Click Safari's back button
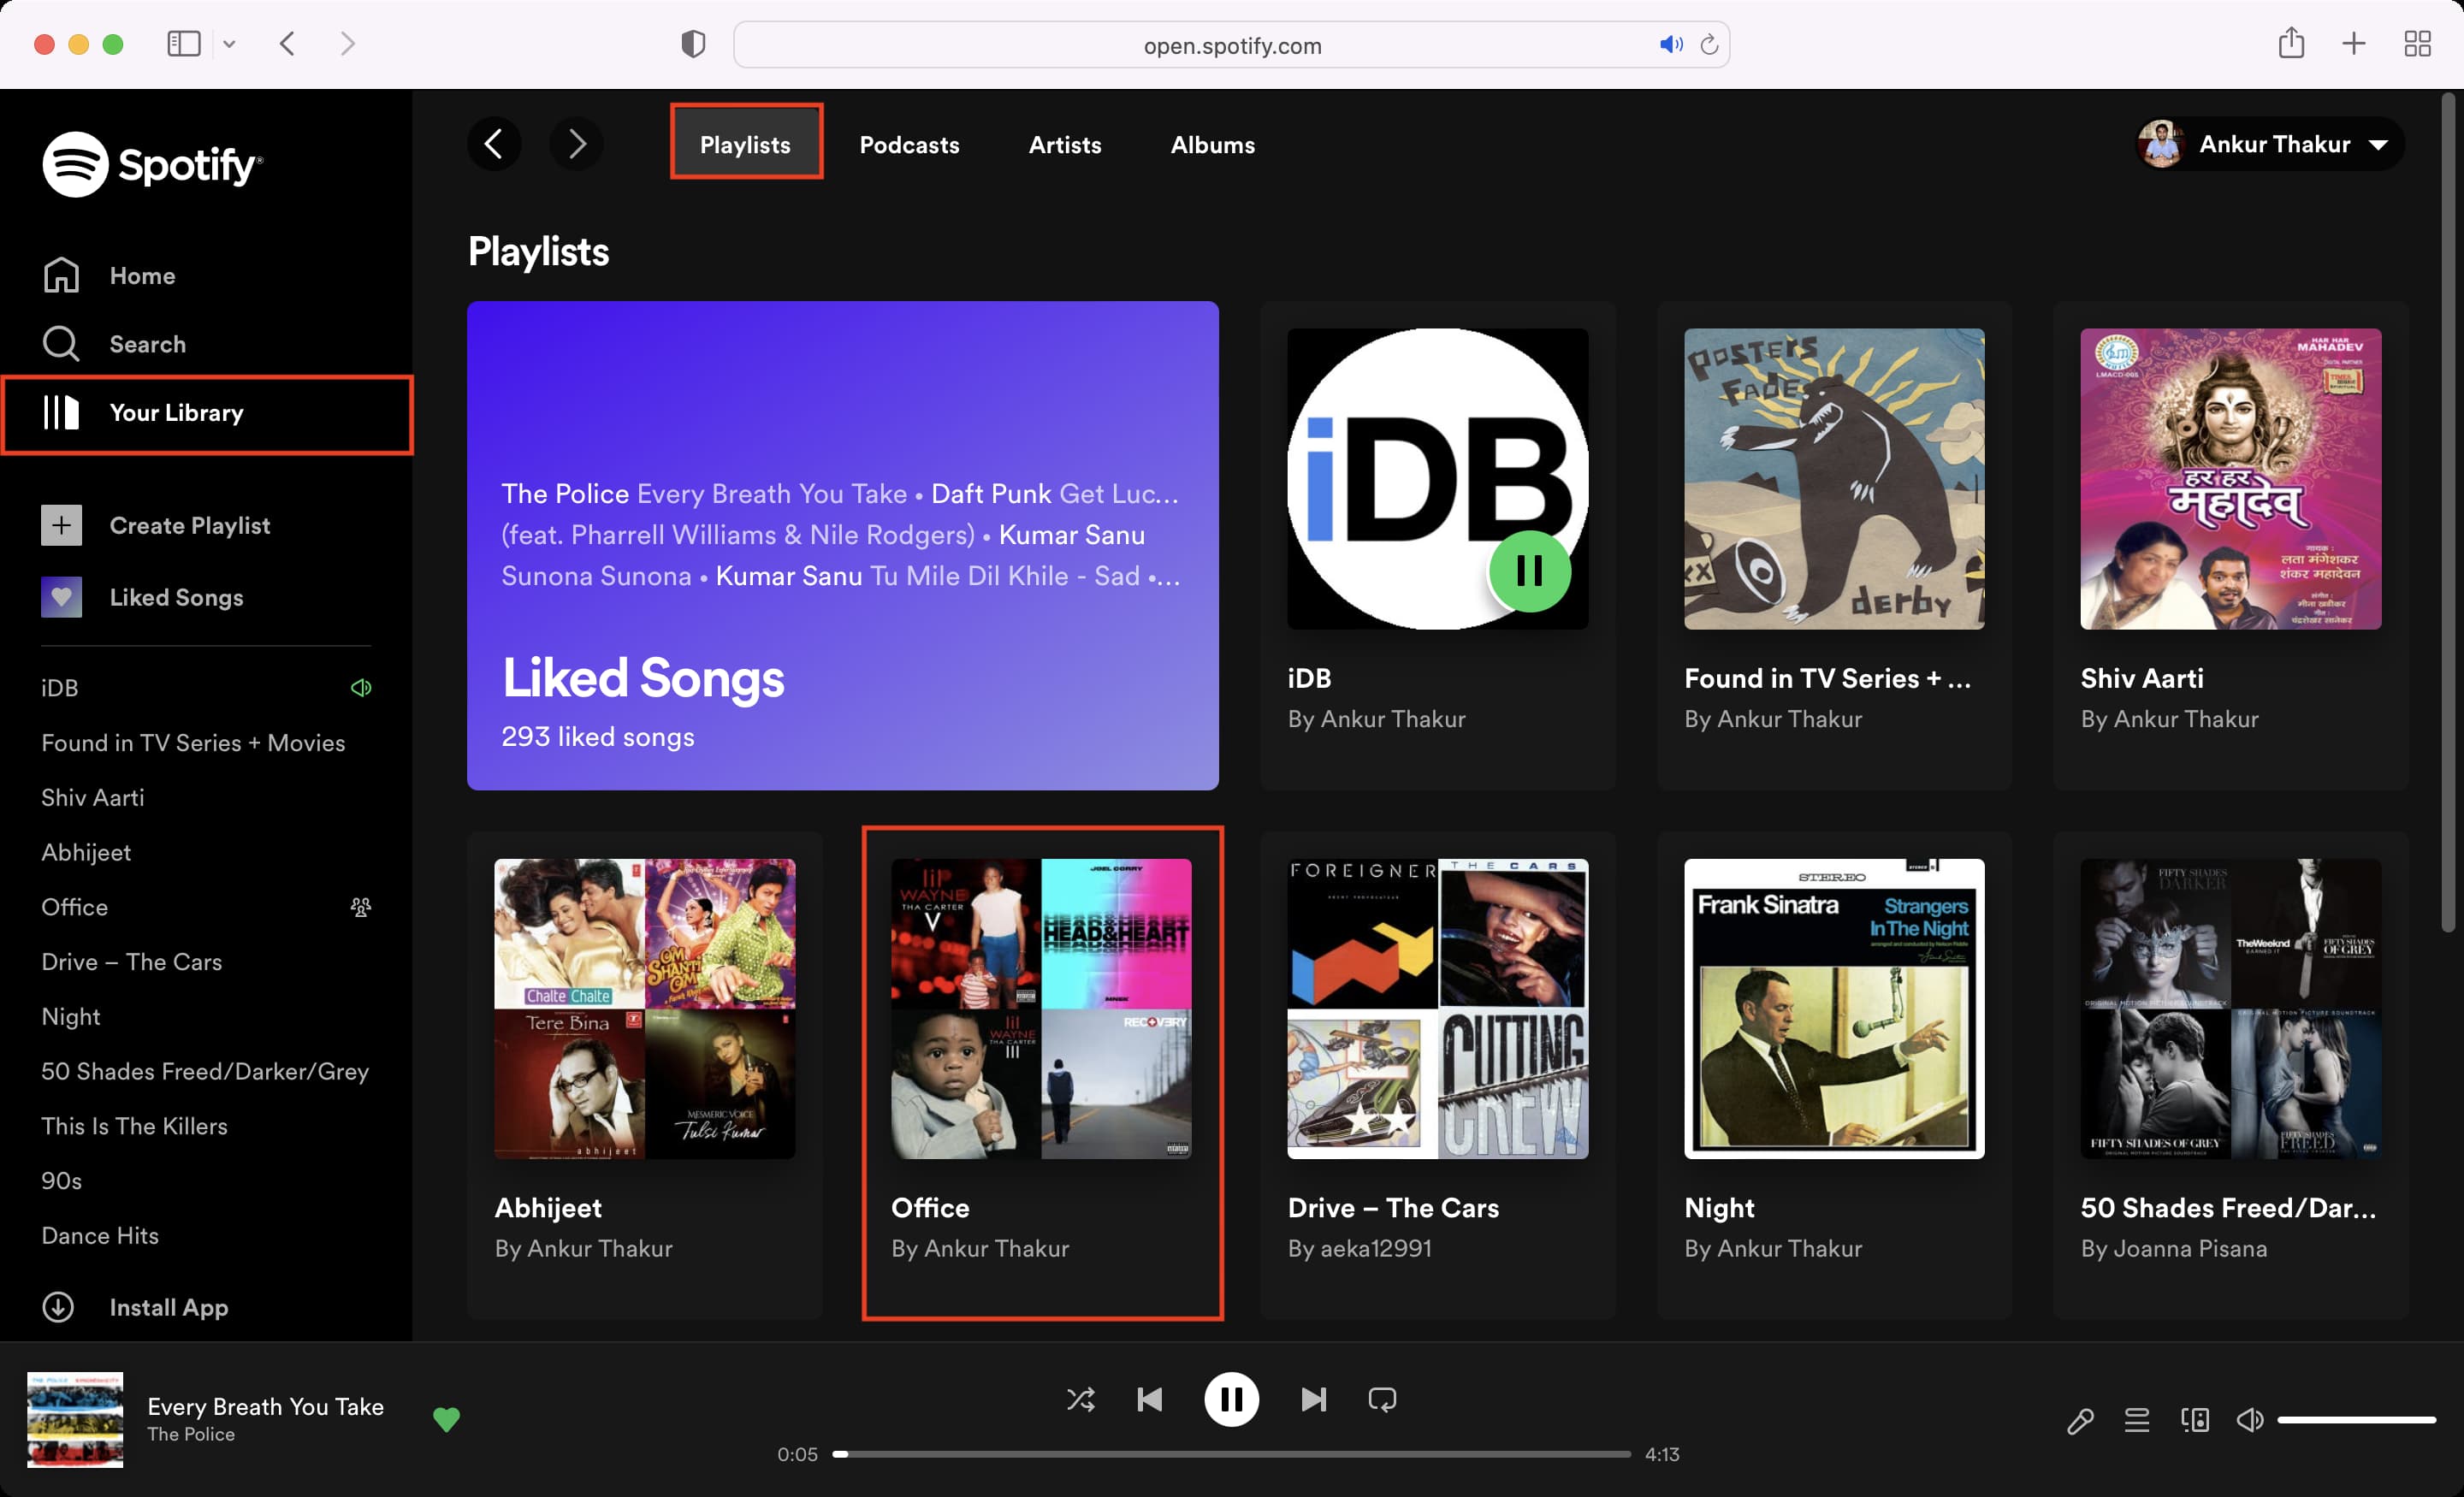2464x1497 pixels. tap(288, 44)
